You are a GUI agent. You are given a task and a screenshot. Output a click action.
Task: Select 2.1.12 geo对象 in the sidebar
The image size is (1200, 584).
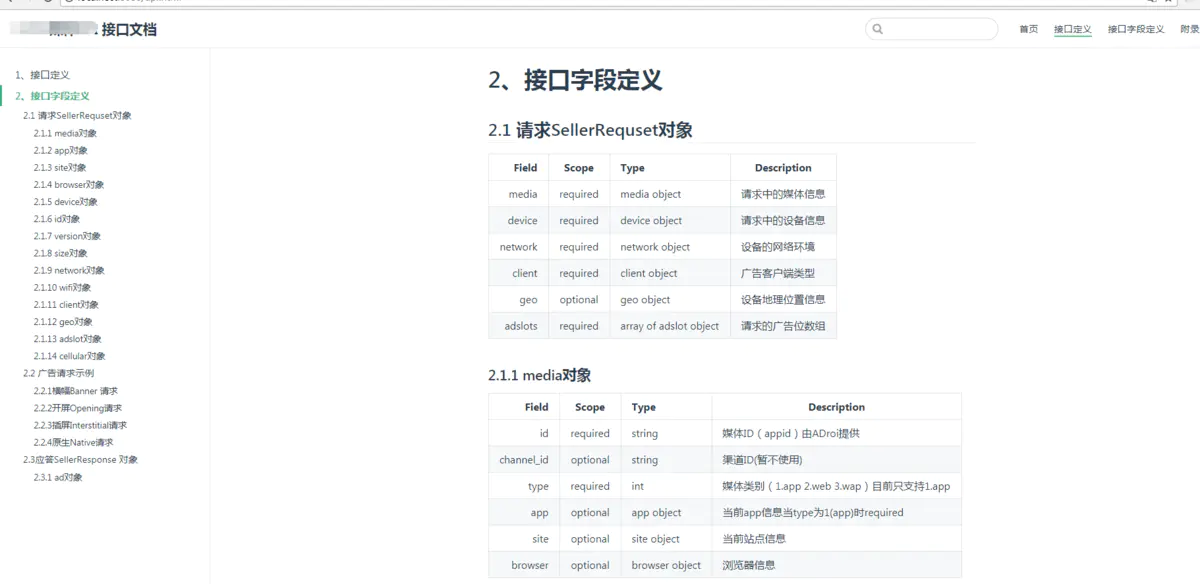tap(64, 321)
